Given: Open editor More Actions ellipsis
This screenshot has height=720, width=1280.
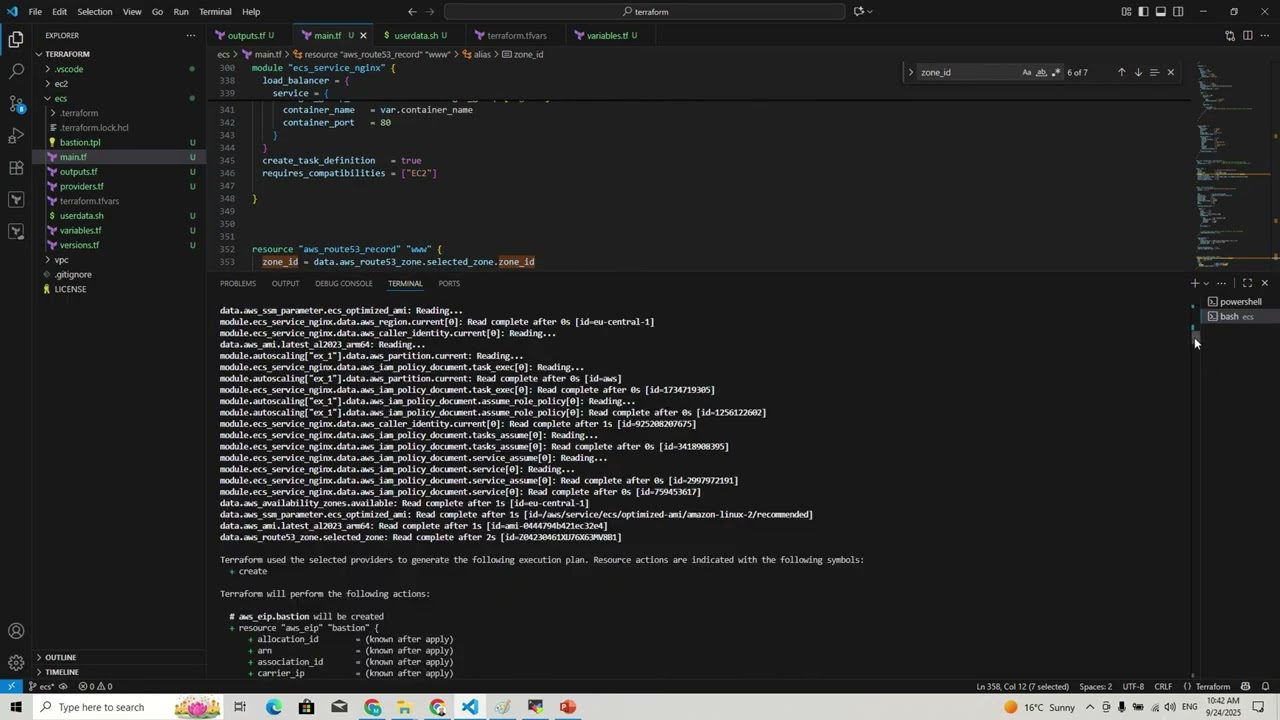Looking at the screenshot, I should coord(1264,35).
